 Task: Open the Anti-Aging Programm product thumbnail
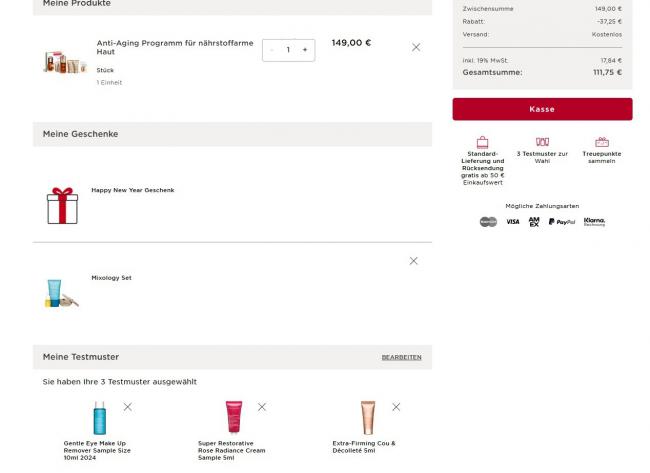click(65, 62)
